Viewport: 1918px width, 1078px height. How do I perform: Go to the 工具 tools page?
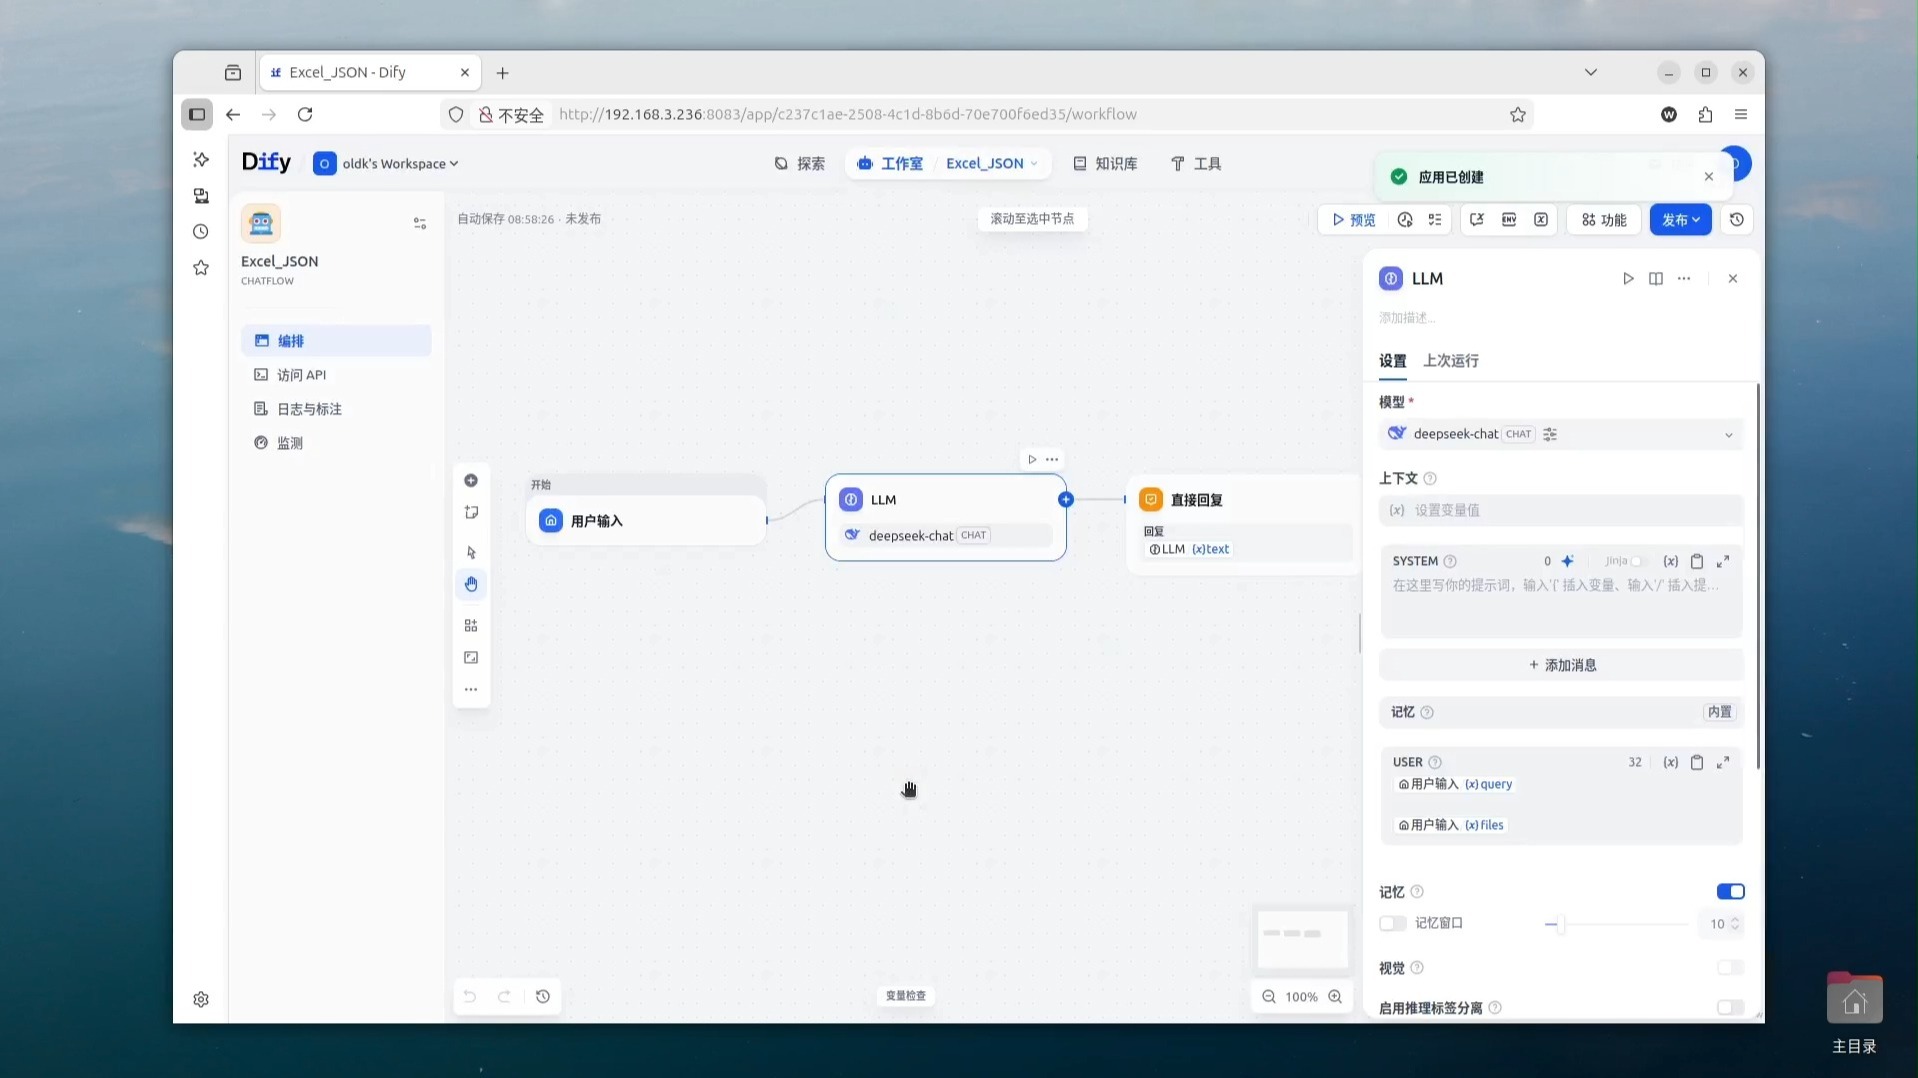tap(1196, 164)
